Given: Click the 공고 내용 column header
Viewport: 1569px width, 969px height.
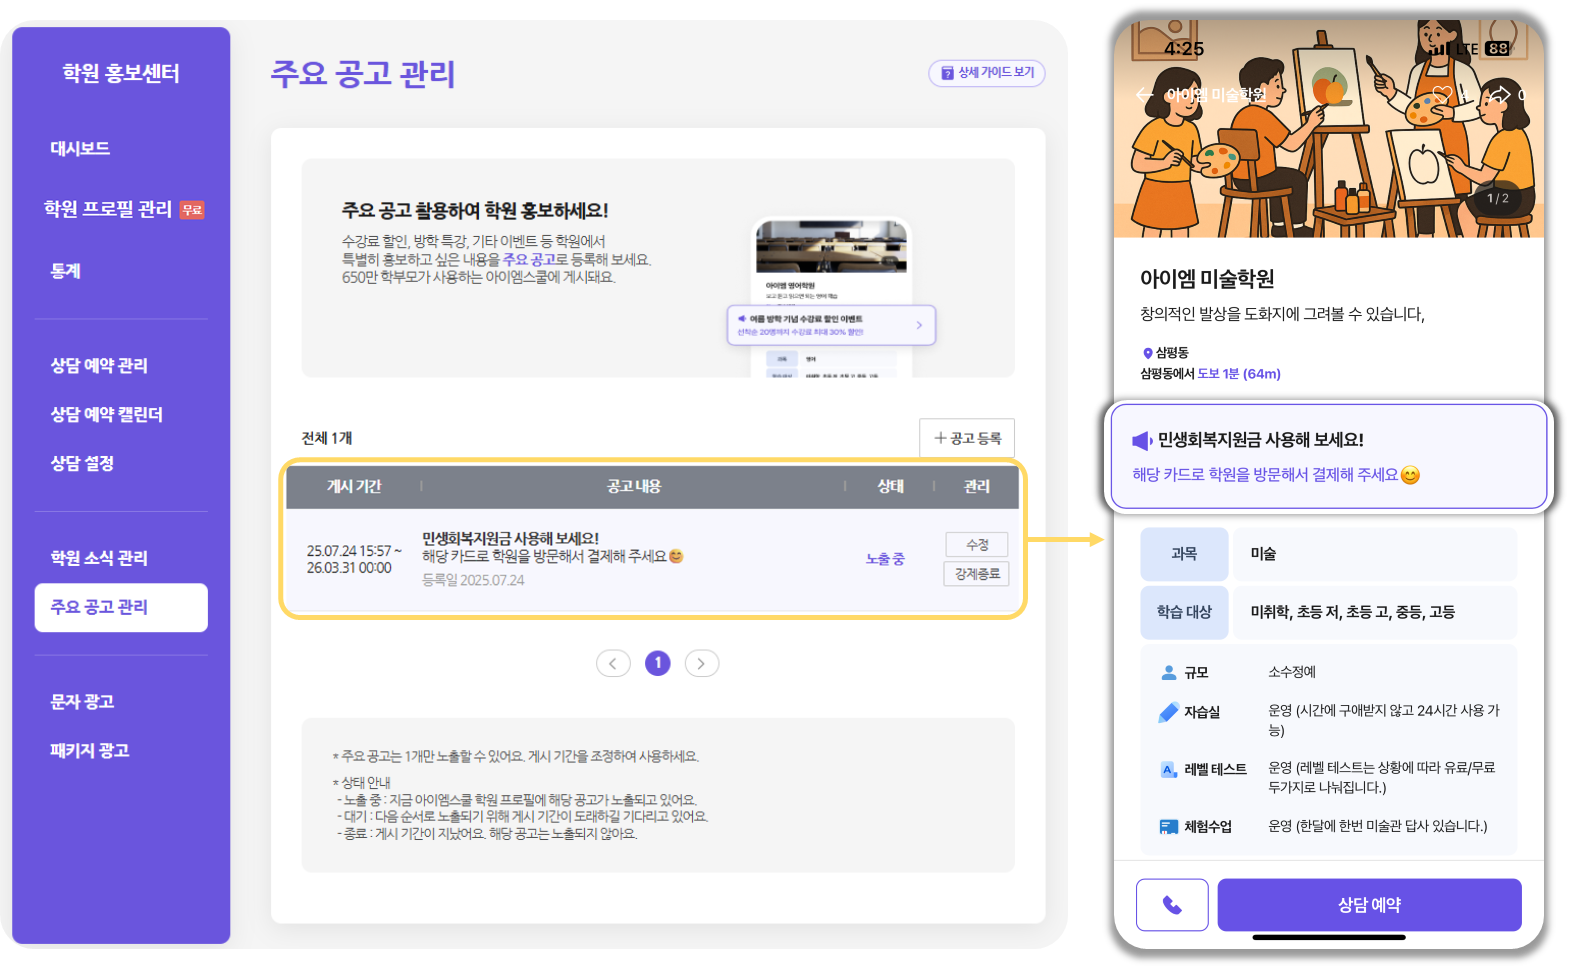Looking at the screenshot, I should point(634,486).
